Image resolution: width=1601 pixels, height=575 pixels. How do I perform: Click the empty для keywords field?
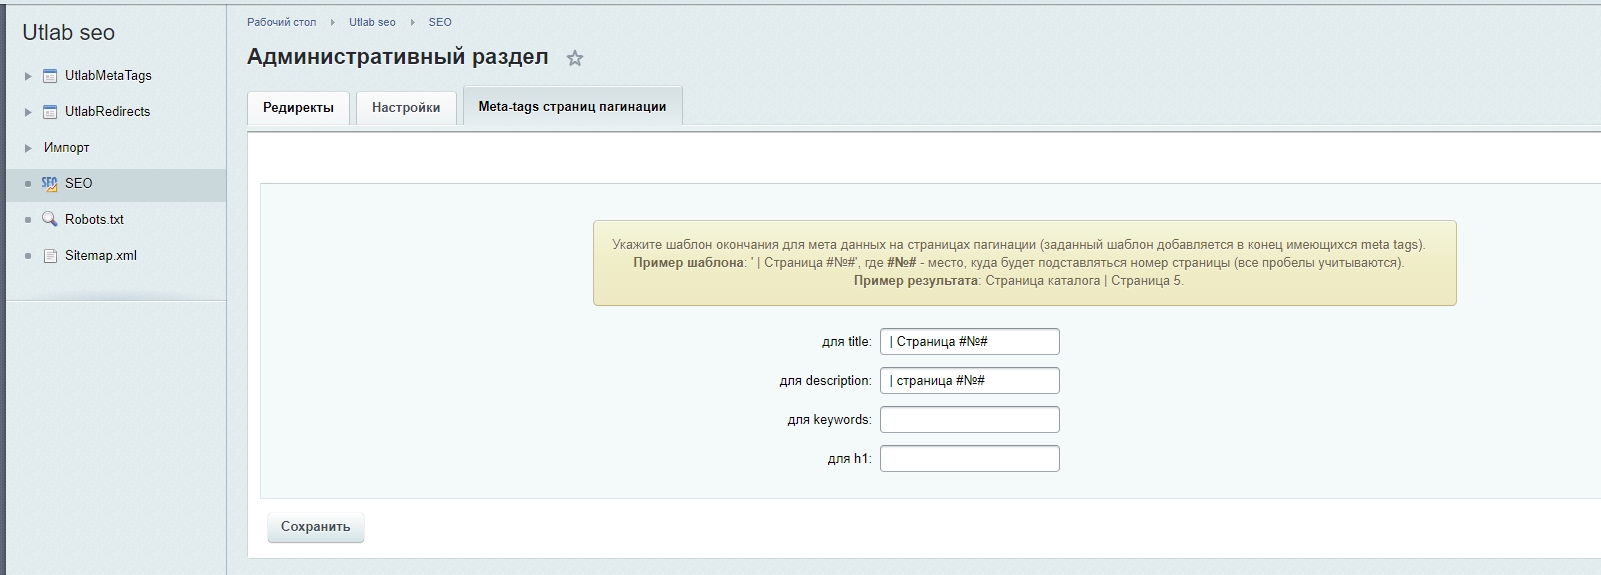(x=969, y=420)
